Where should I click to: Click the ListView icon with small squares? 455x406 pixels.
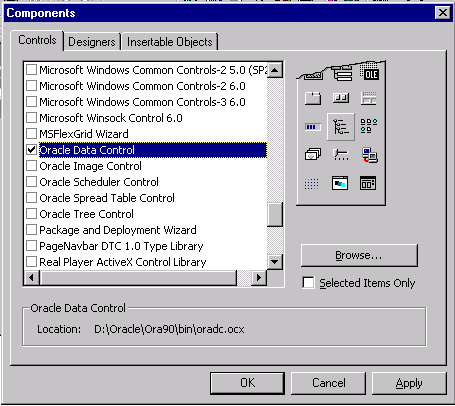[369, 126]
